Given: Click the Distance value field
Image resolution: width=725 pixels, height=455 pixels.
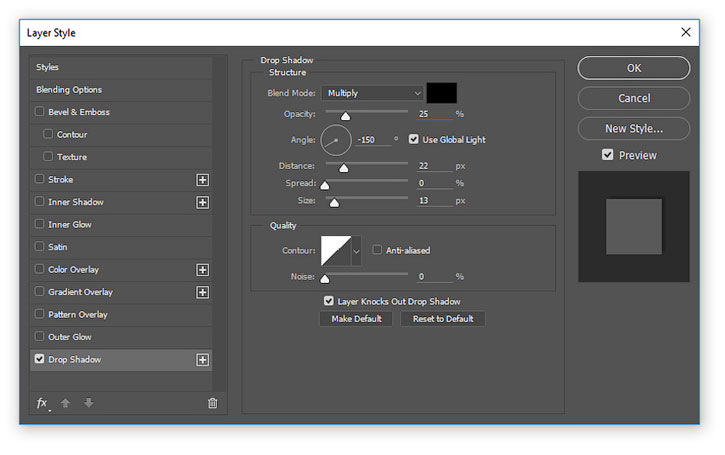Looking at the screenshot, I should (434, 166).
